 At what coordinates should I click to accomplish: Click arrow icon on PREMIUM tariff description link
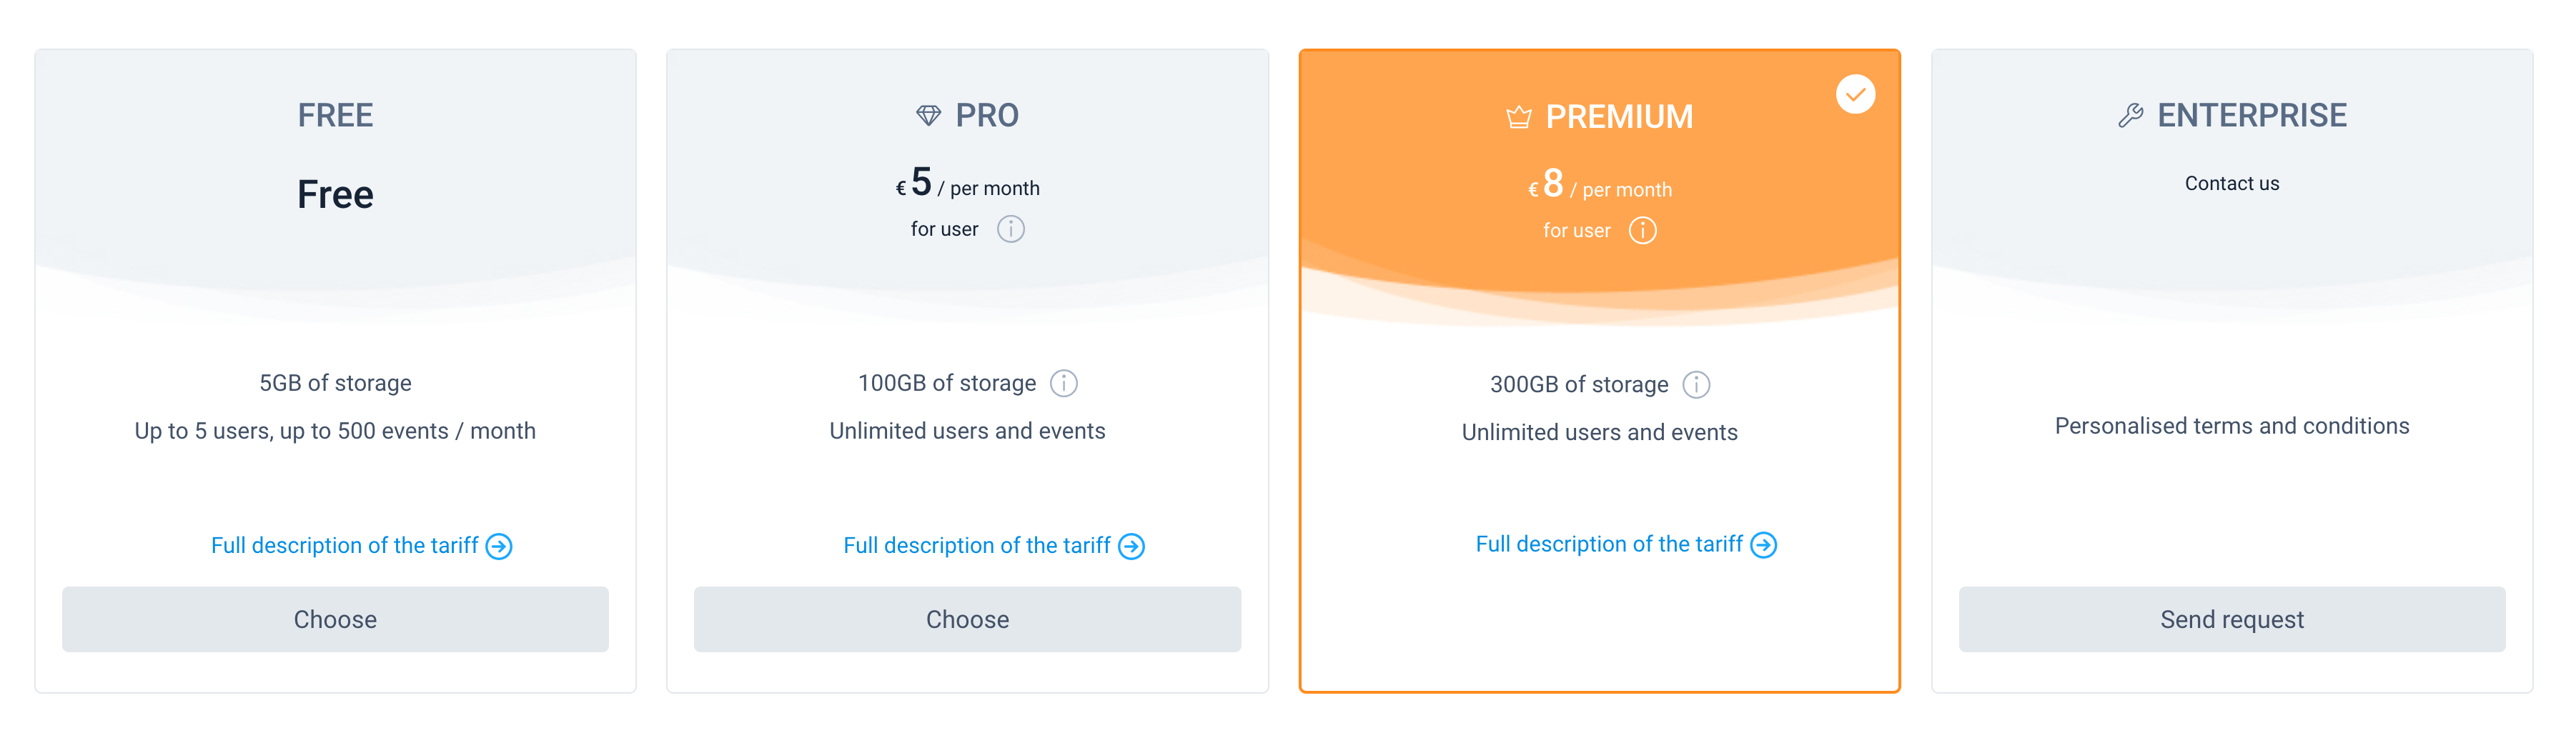[1763, 545]
